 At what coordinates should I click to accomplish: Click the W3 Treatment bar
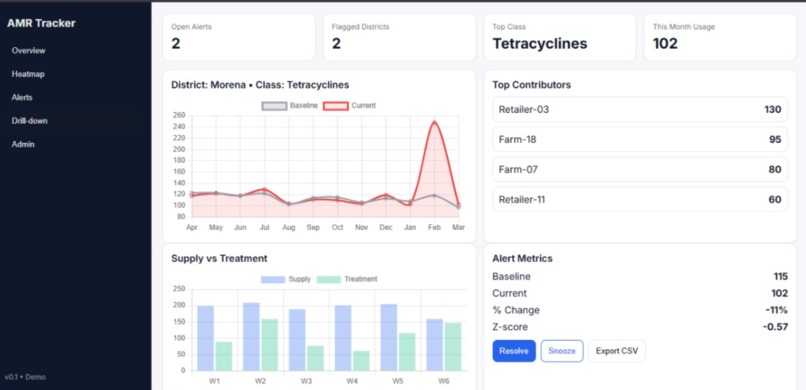tap(315, 358)
